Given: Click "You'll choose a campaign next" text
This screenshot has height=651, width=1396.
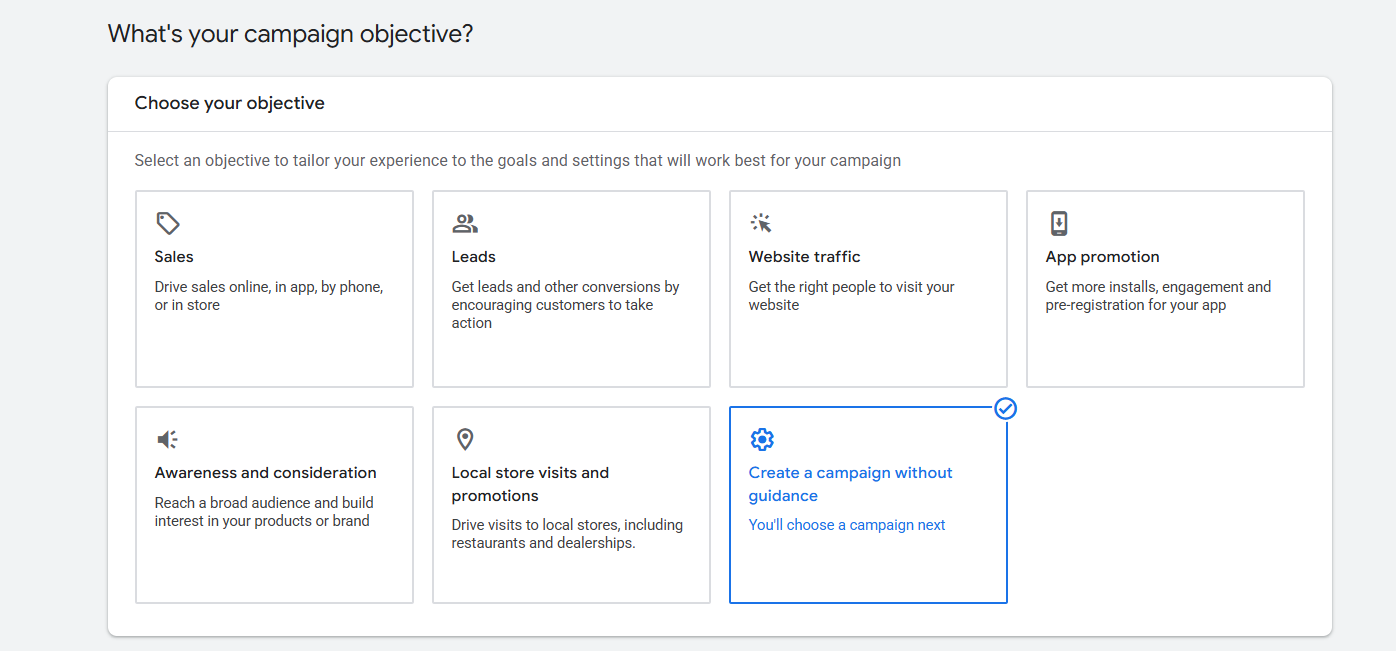Looking at the screenshot, I should [x=847, y=525].
